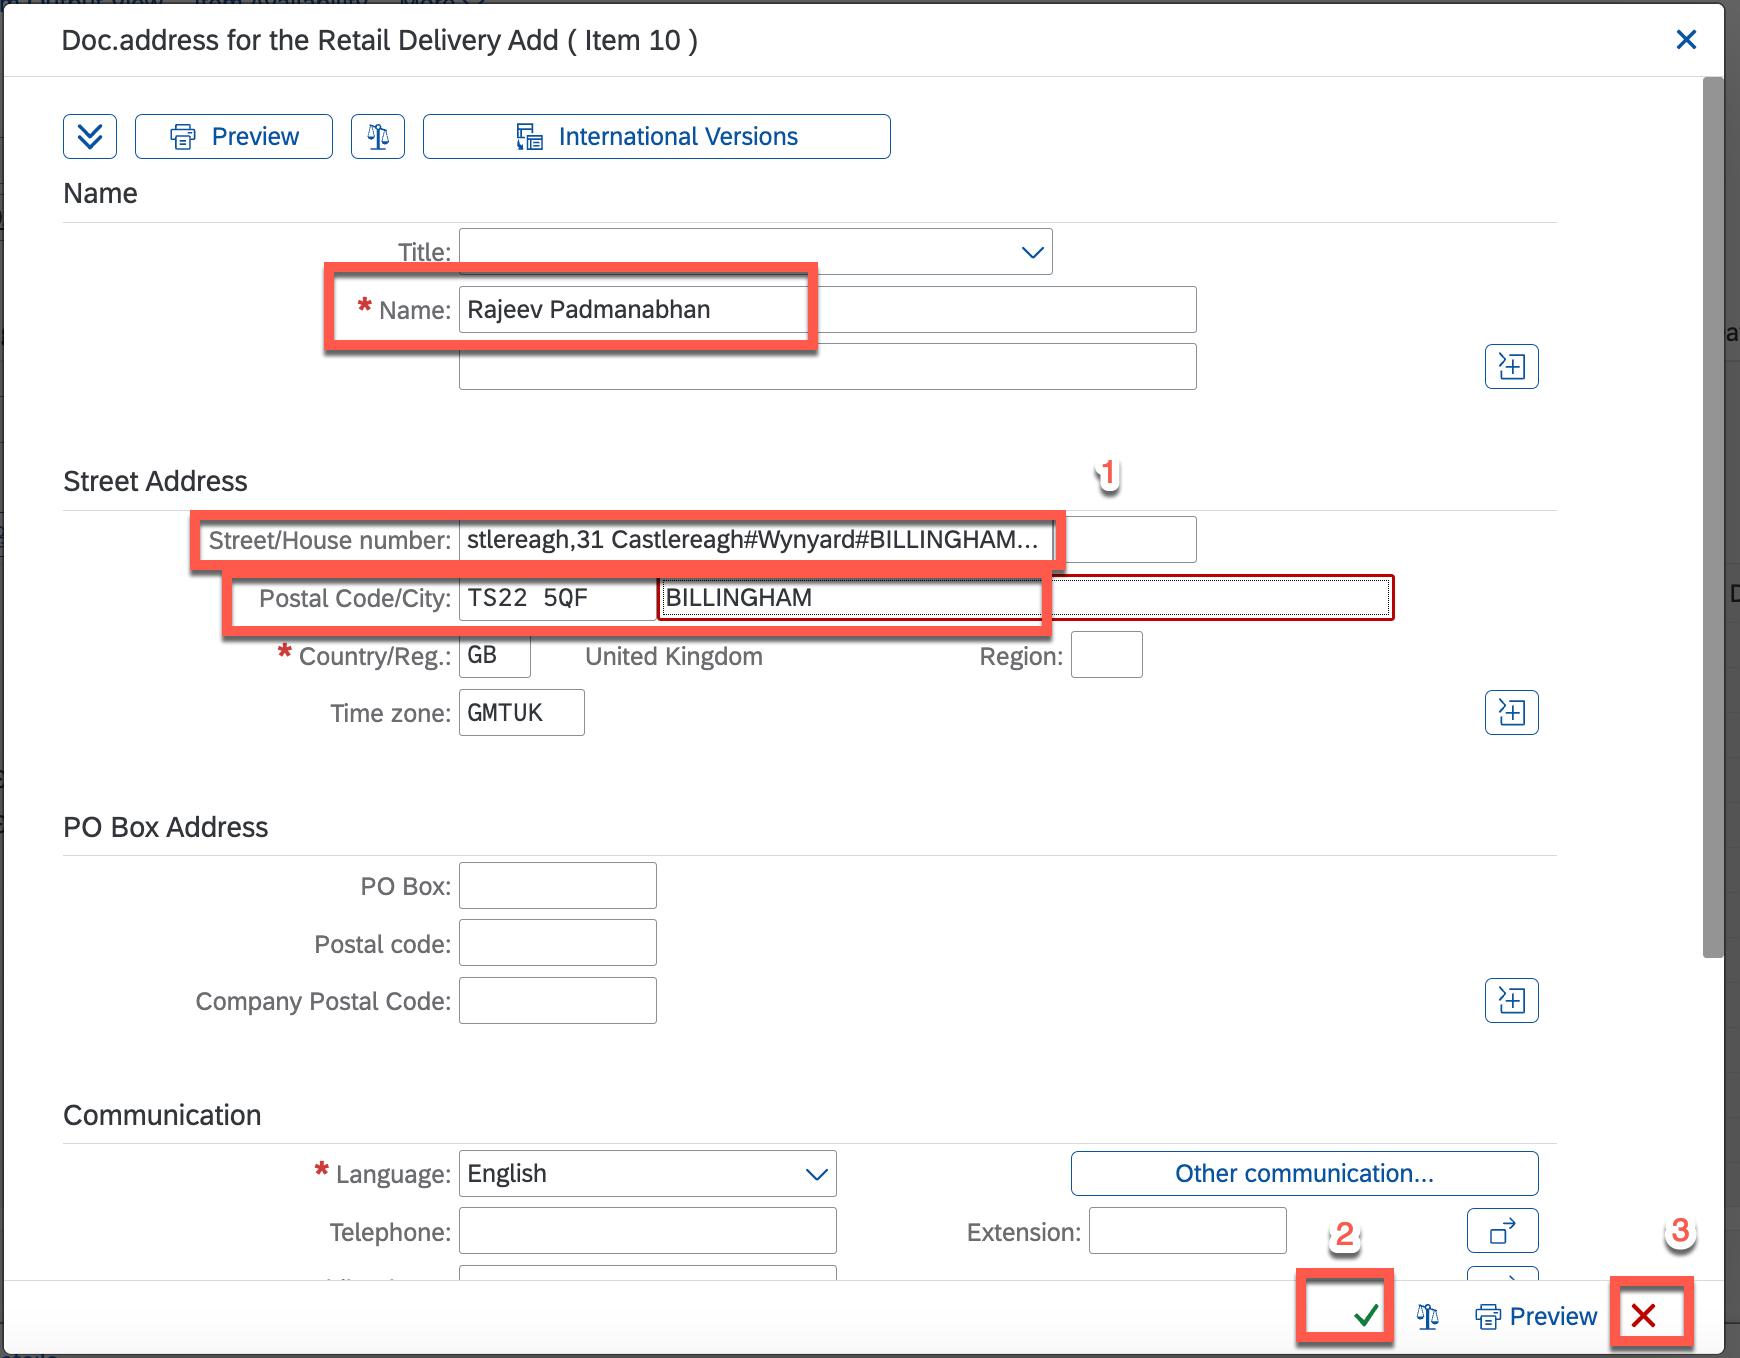Click the balance scale icon in the top toolbar
The height and width of the screenshot is (1358, 1740).
pyautogui.click(x=378, y=136)
